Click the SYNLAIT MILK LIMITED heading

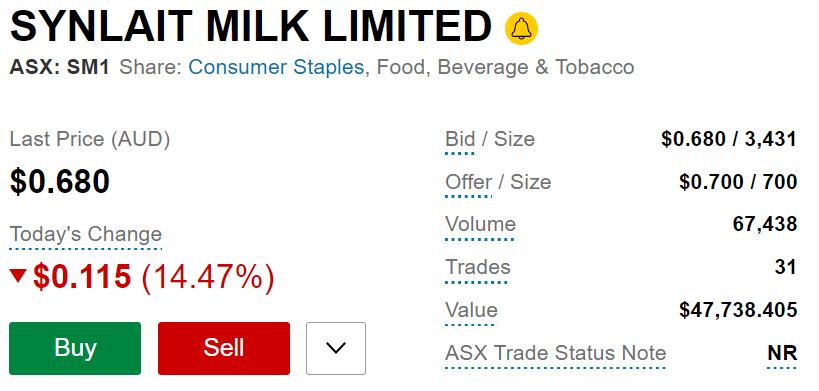click(251, 26)
